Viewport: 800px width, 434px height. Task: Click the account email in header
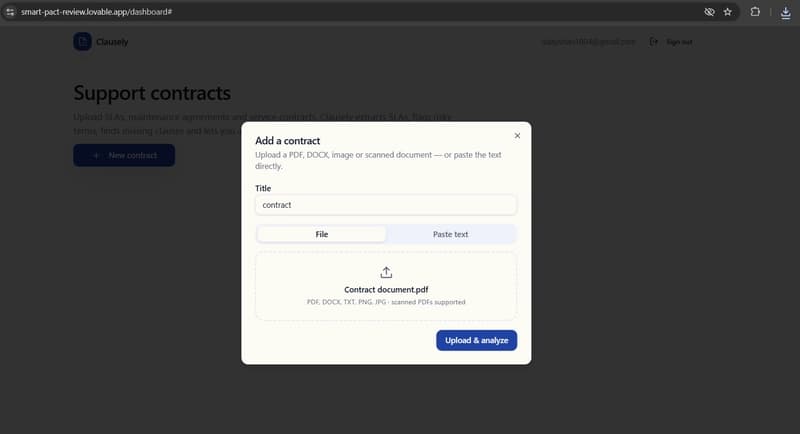coord(588,42)
